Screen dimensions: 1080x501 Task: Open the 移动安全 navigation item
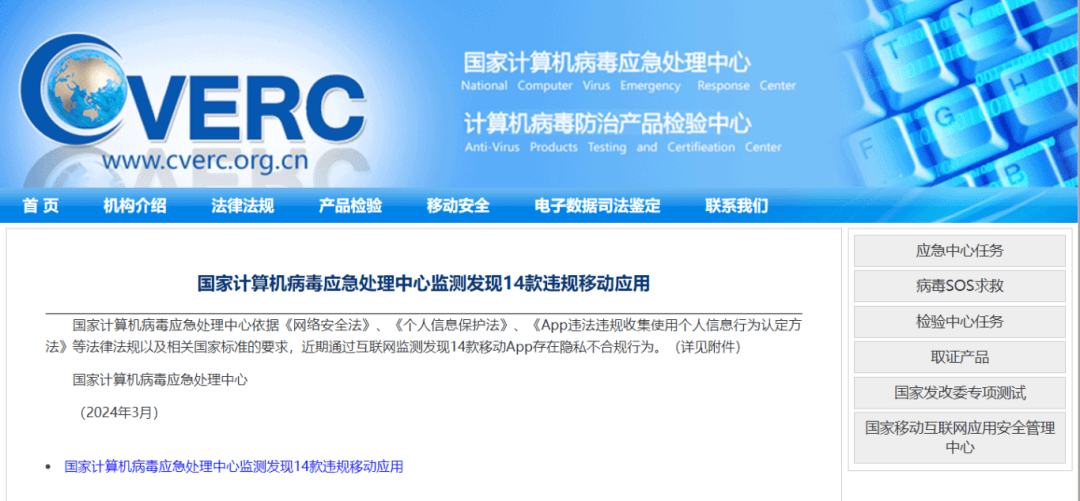coord(458,205)
